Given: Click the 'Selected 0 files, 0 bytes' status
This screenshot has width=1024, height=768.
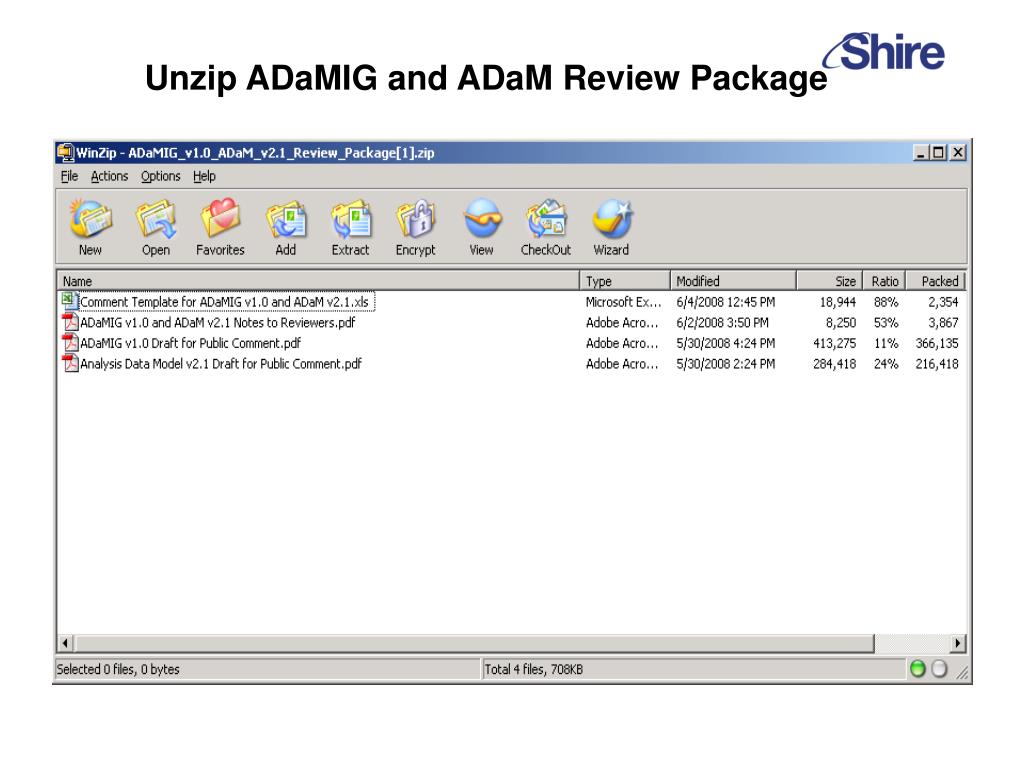Looking at the screenshot, I should (x=118, y=669).
